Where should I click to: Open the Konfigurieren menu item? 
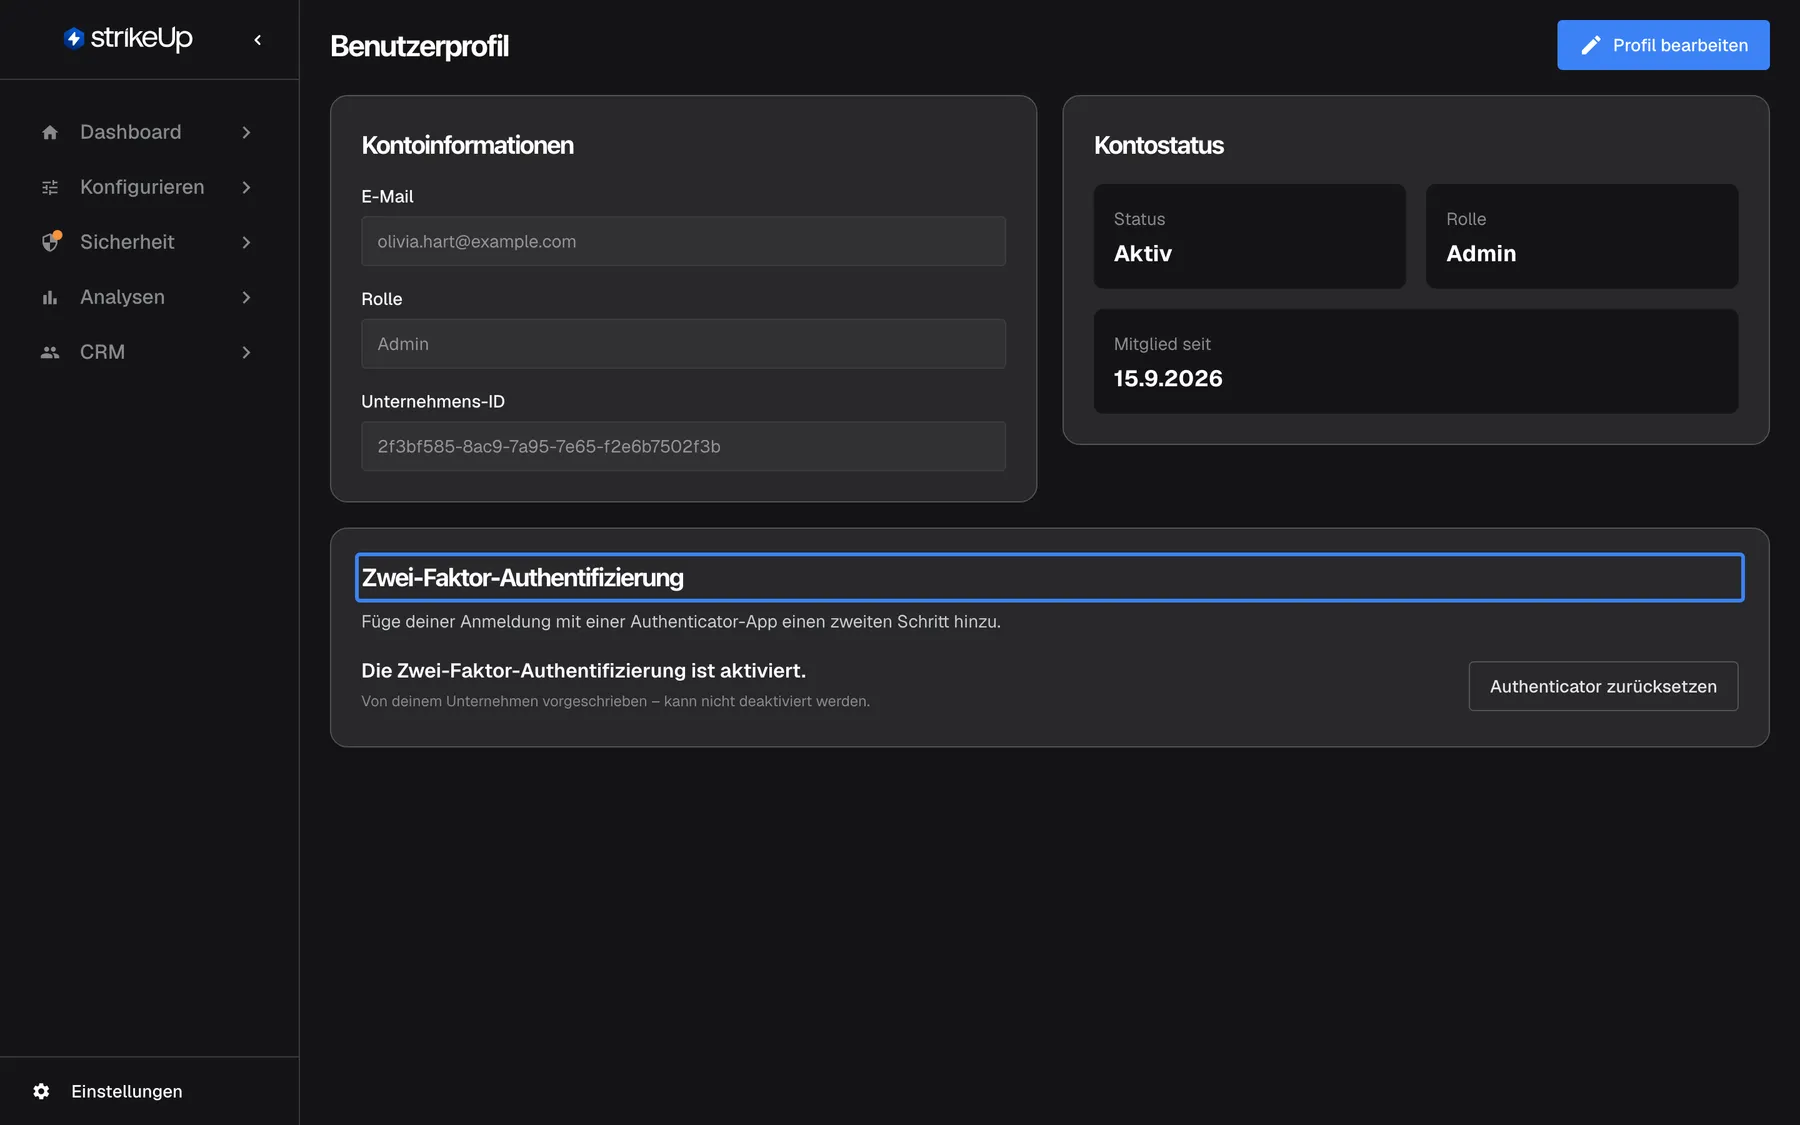click(x=149, y=187)
